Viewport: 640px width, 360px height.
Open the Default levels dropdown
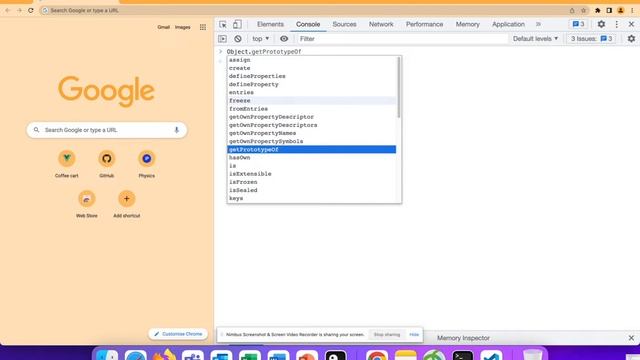(535, 39)
